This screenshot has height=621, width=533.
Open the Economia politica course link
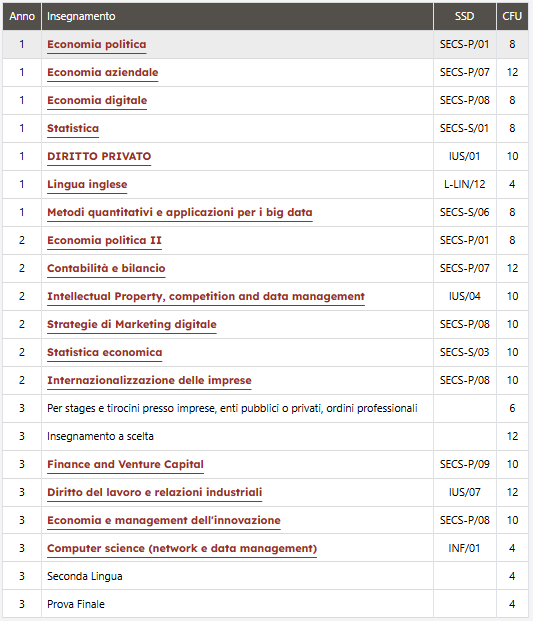(x=97, y=44)
